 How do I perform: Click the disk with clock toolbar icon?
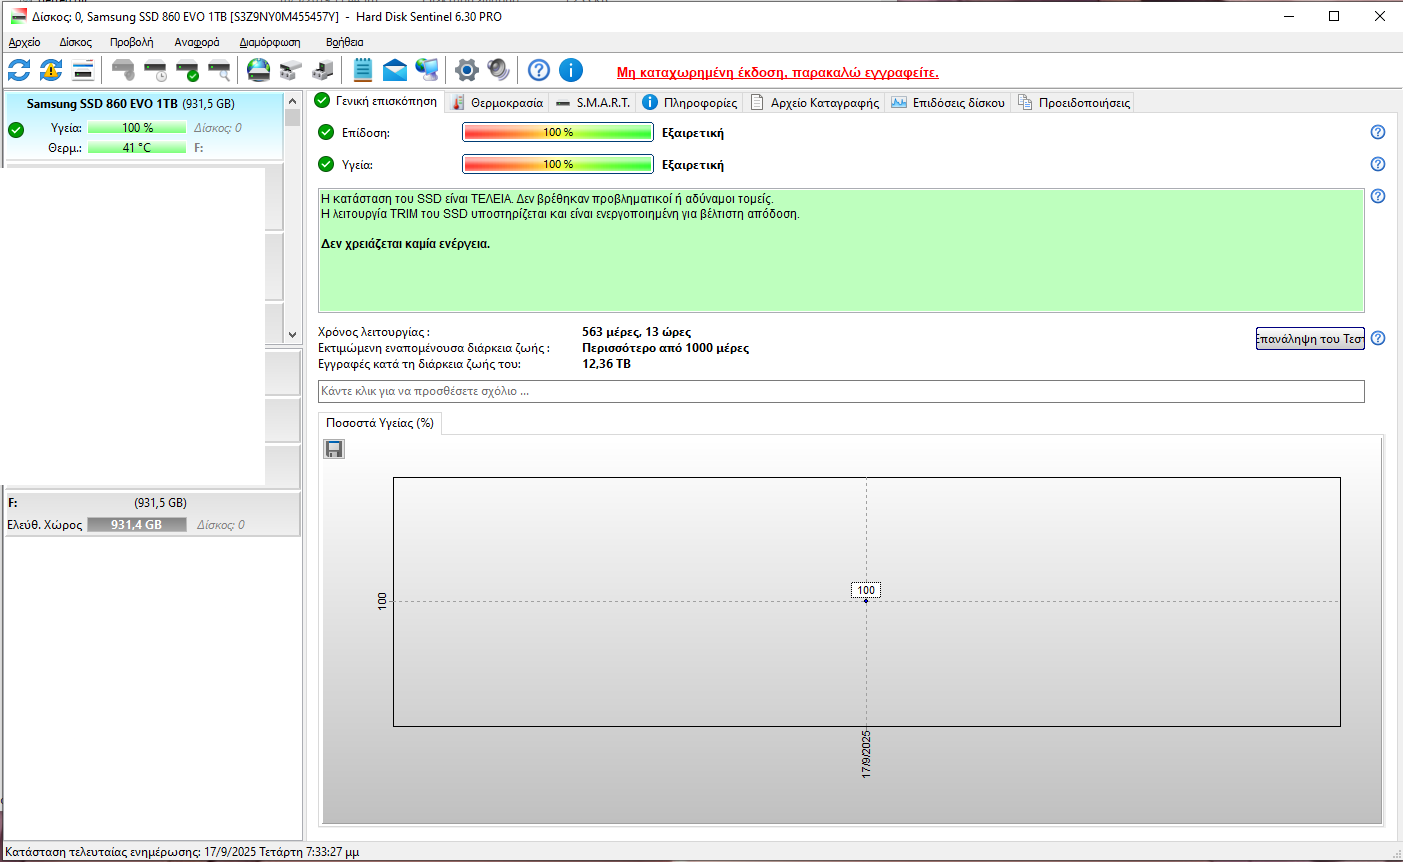tap(155, 70)
